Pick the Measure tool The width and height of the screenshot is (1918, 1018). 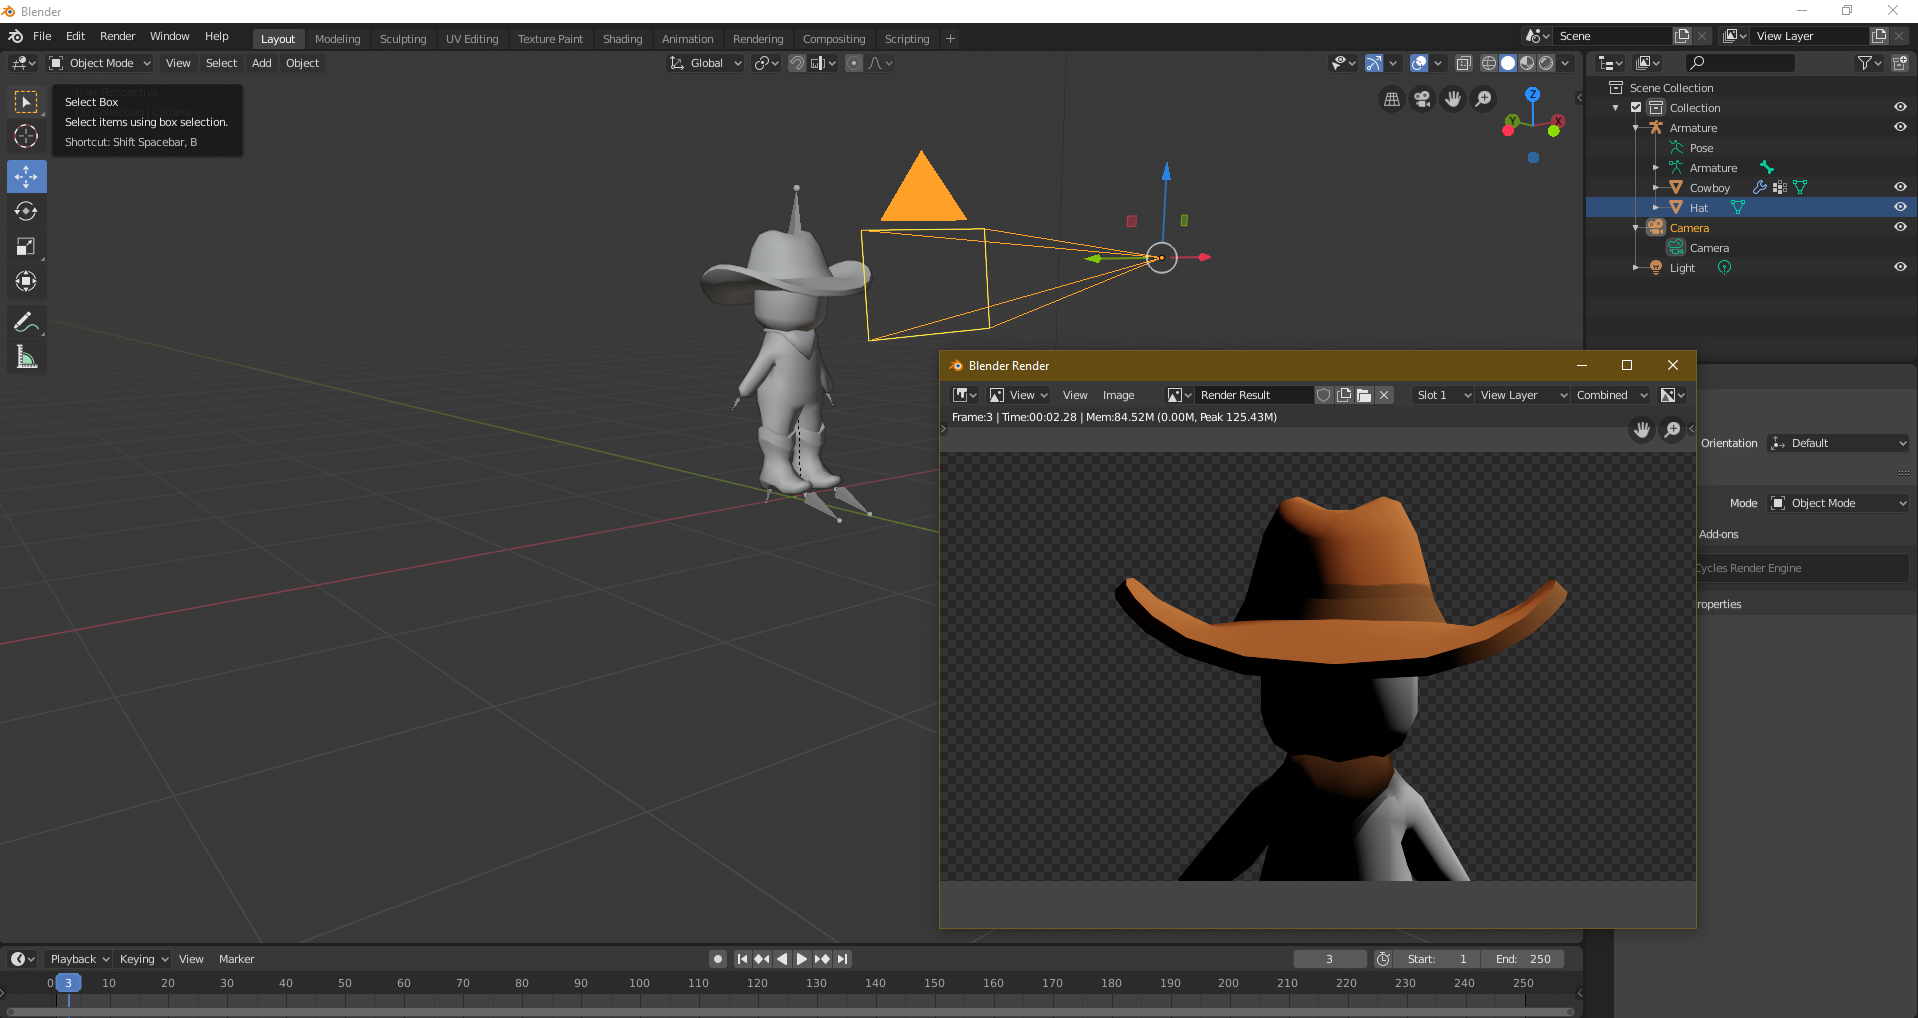26,357
